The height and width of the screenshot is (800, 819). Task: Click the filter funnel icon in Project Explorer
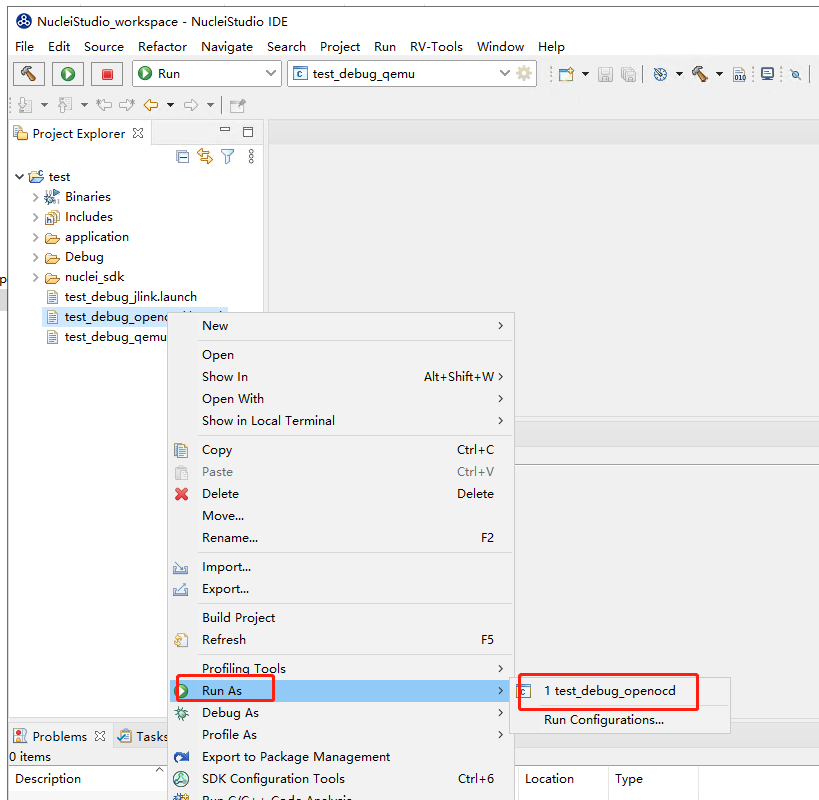pyautogui.click(x=228, y=156)
